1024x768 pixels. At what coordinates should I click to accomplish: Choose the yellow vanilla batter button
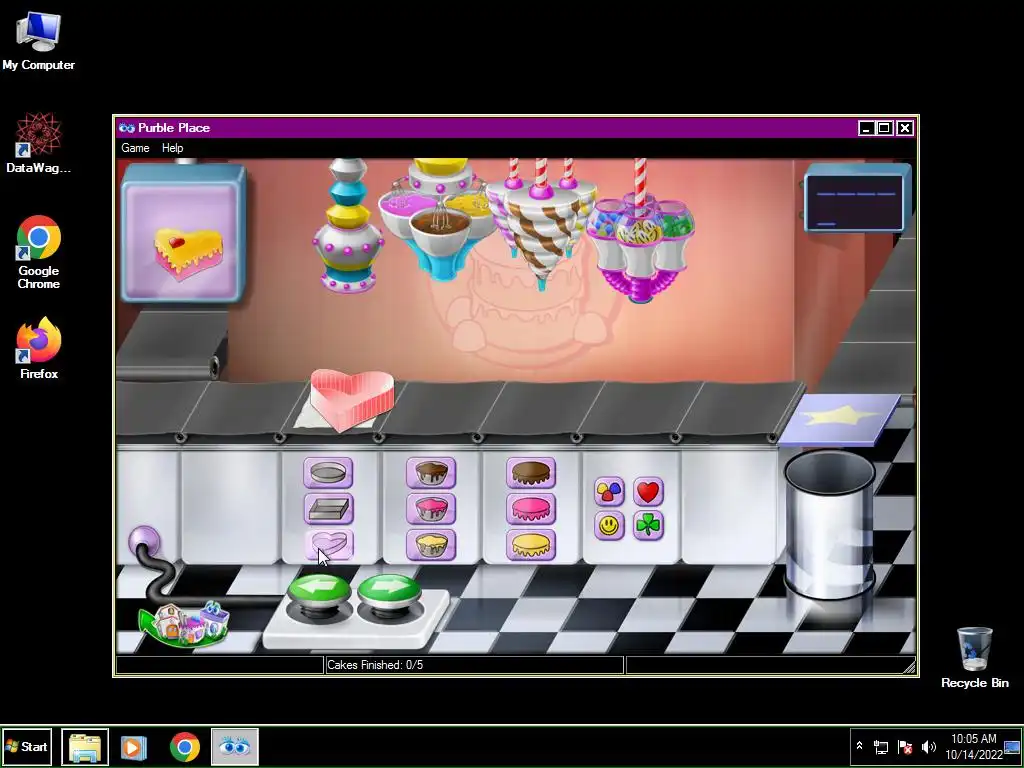[x=431, y=545]
